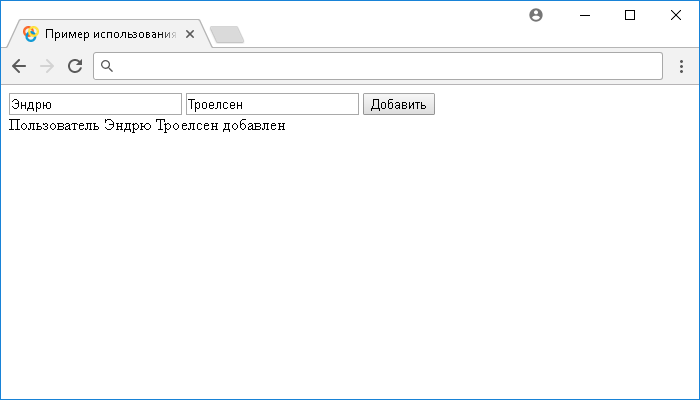Click the page favicon on the tab

pos(31,34)
